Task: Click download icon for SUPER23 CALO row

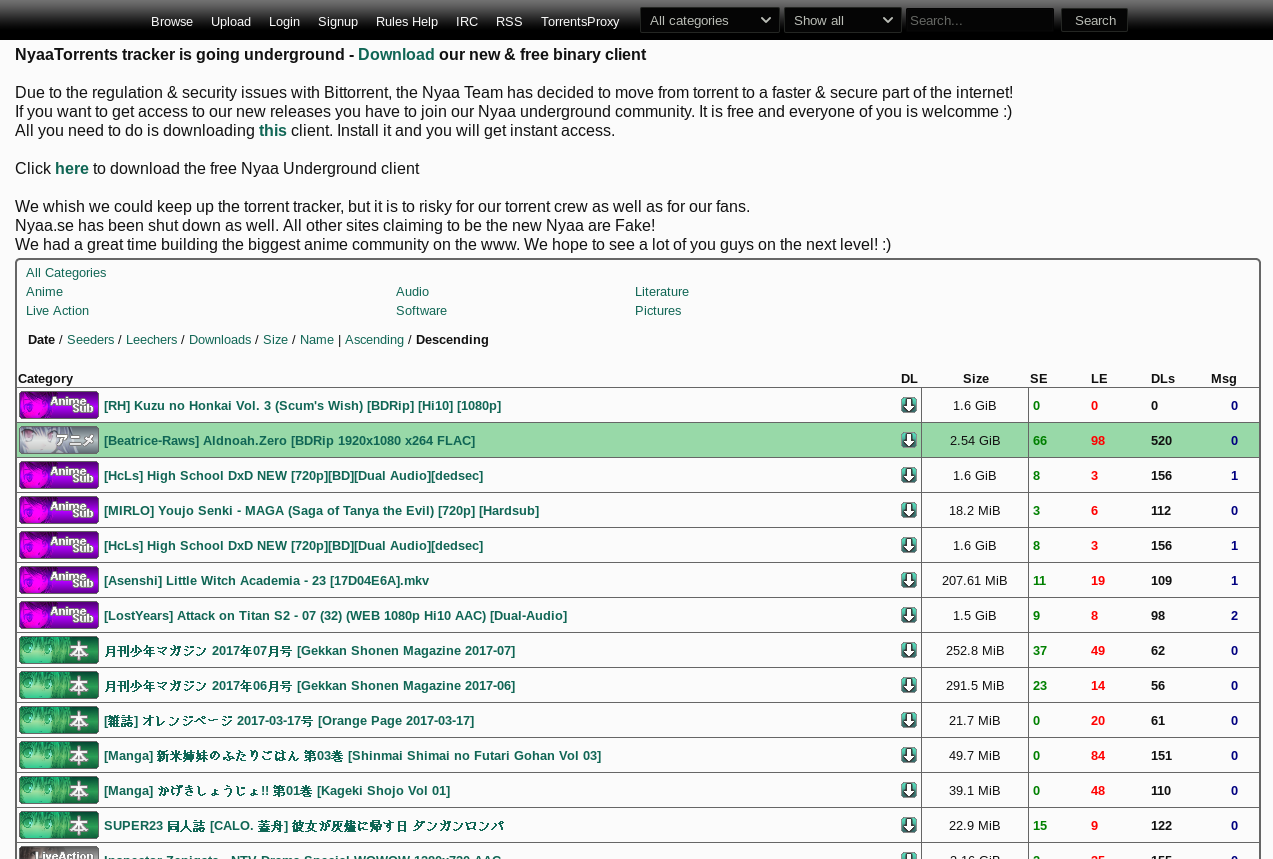Action: (x=909, y=825)
